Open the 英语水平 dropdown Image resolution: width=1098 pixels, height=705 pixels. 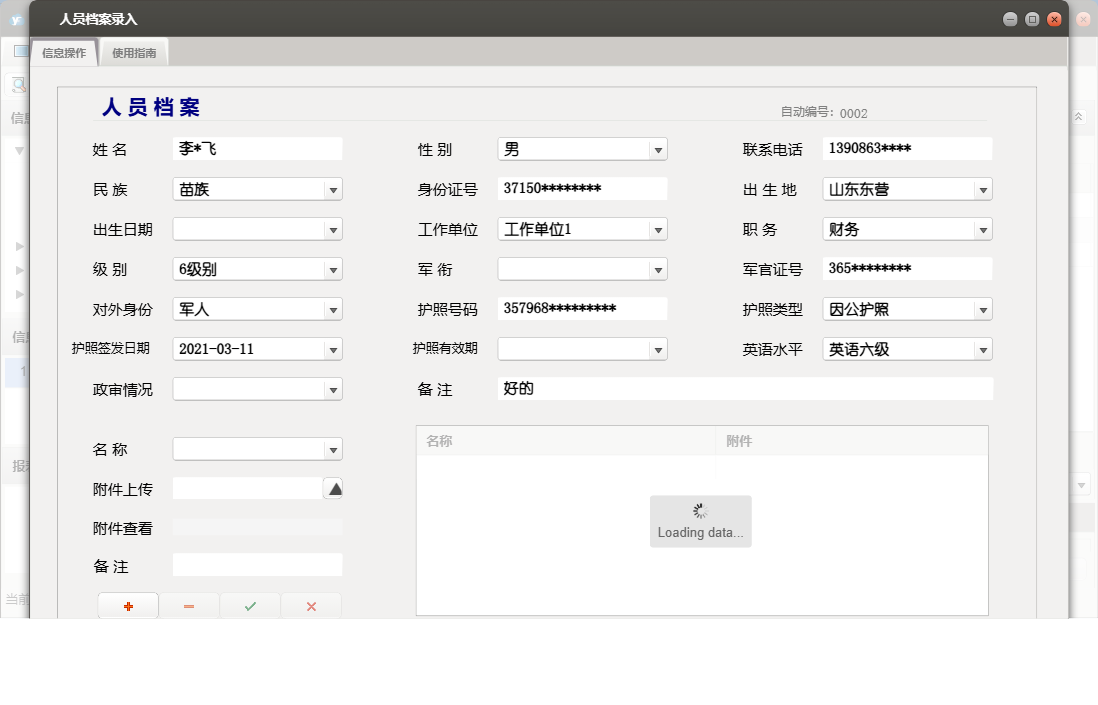pyautogui.click(x=983, y=350)
